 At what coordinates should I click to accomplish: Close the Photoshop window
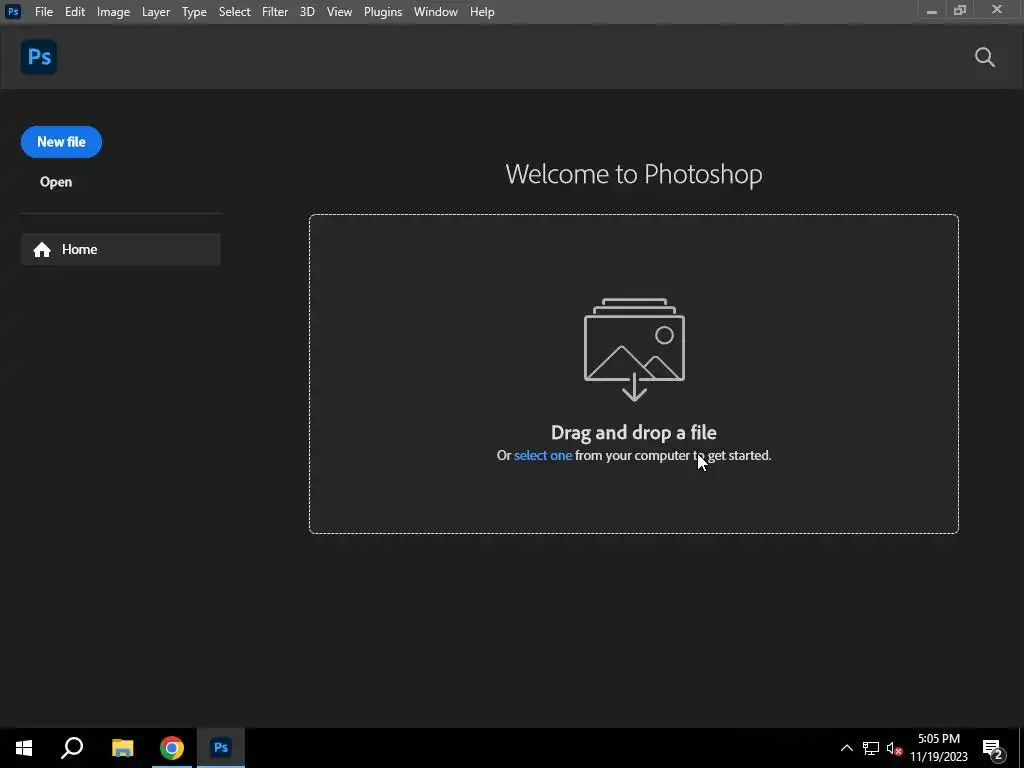click(x=997, y=10)
